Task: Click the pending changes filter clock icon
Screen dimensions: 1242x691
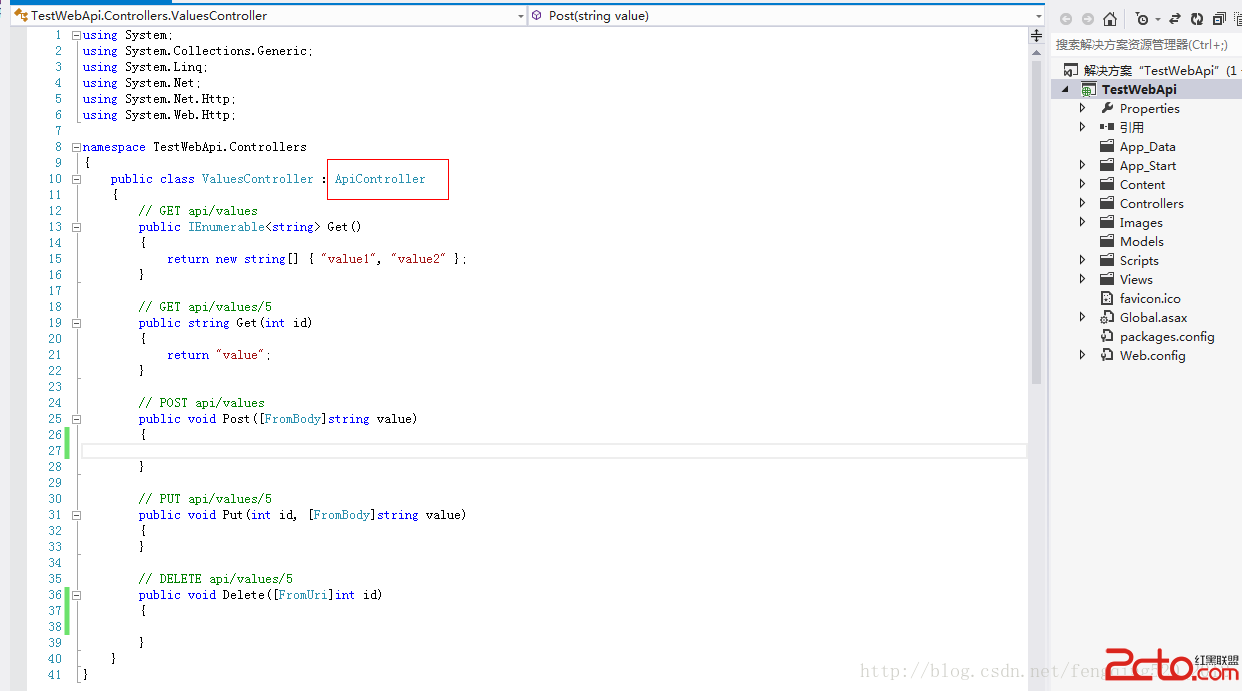Action: pyautogui.click(x=1142, y=19)
